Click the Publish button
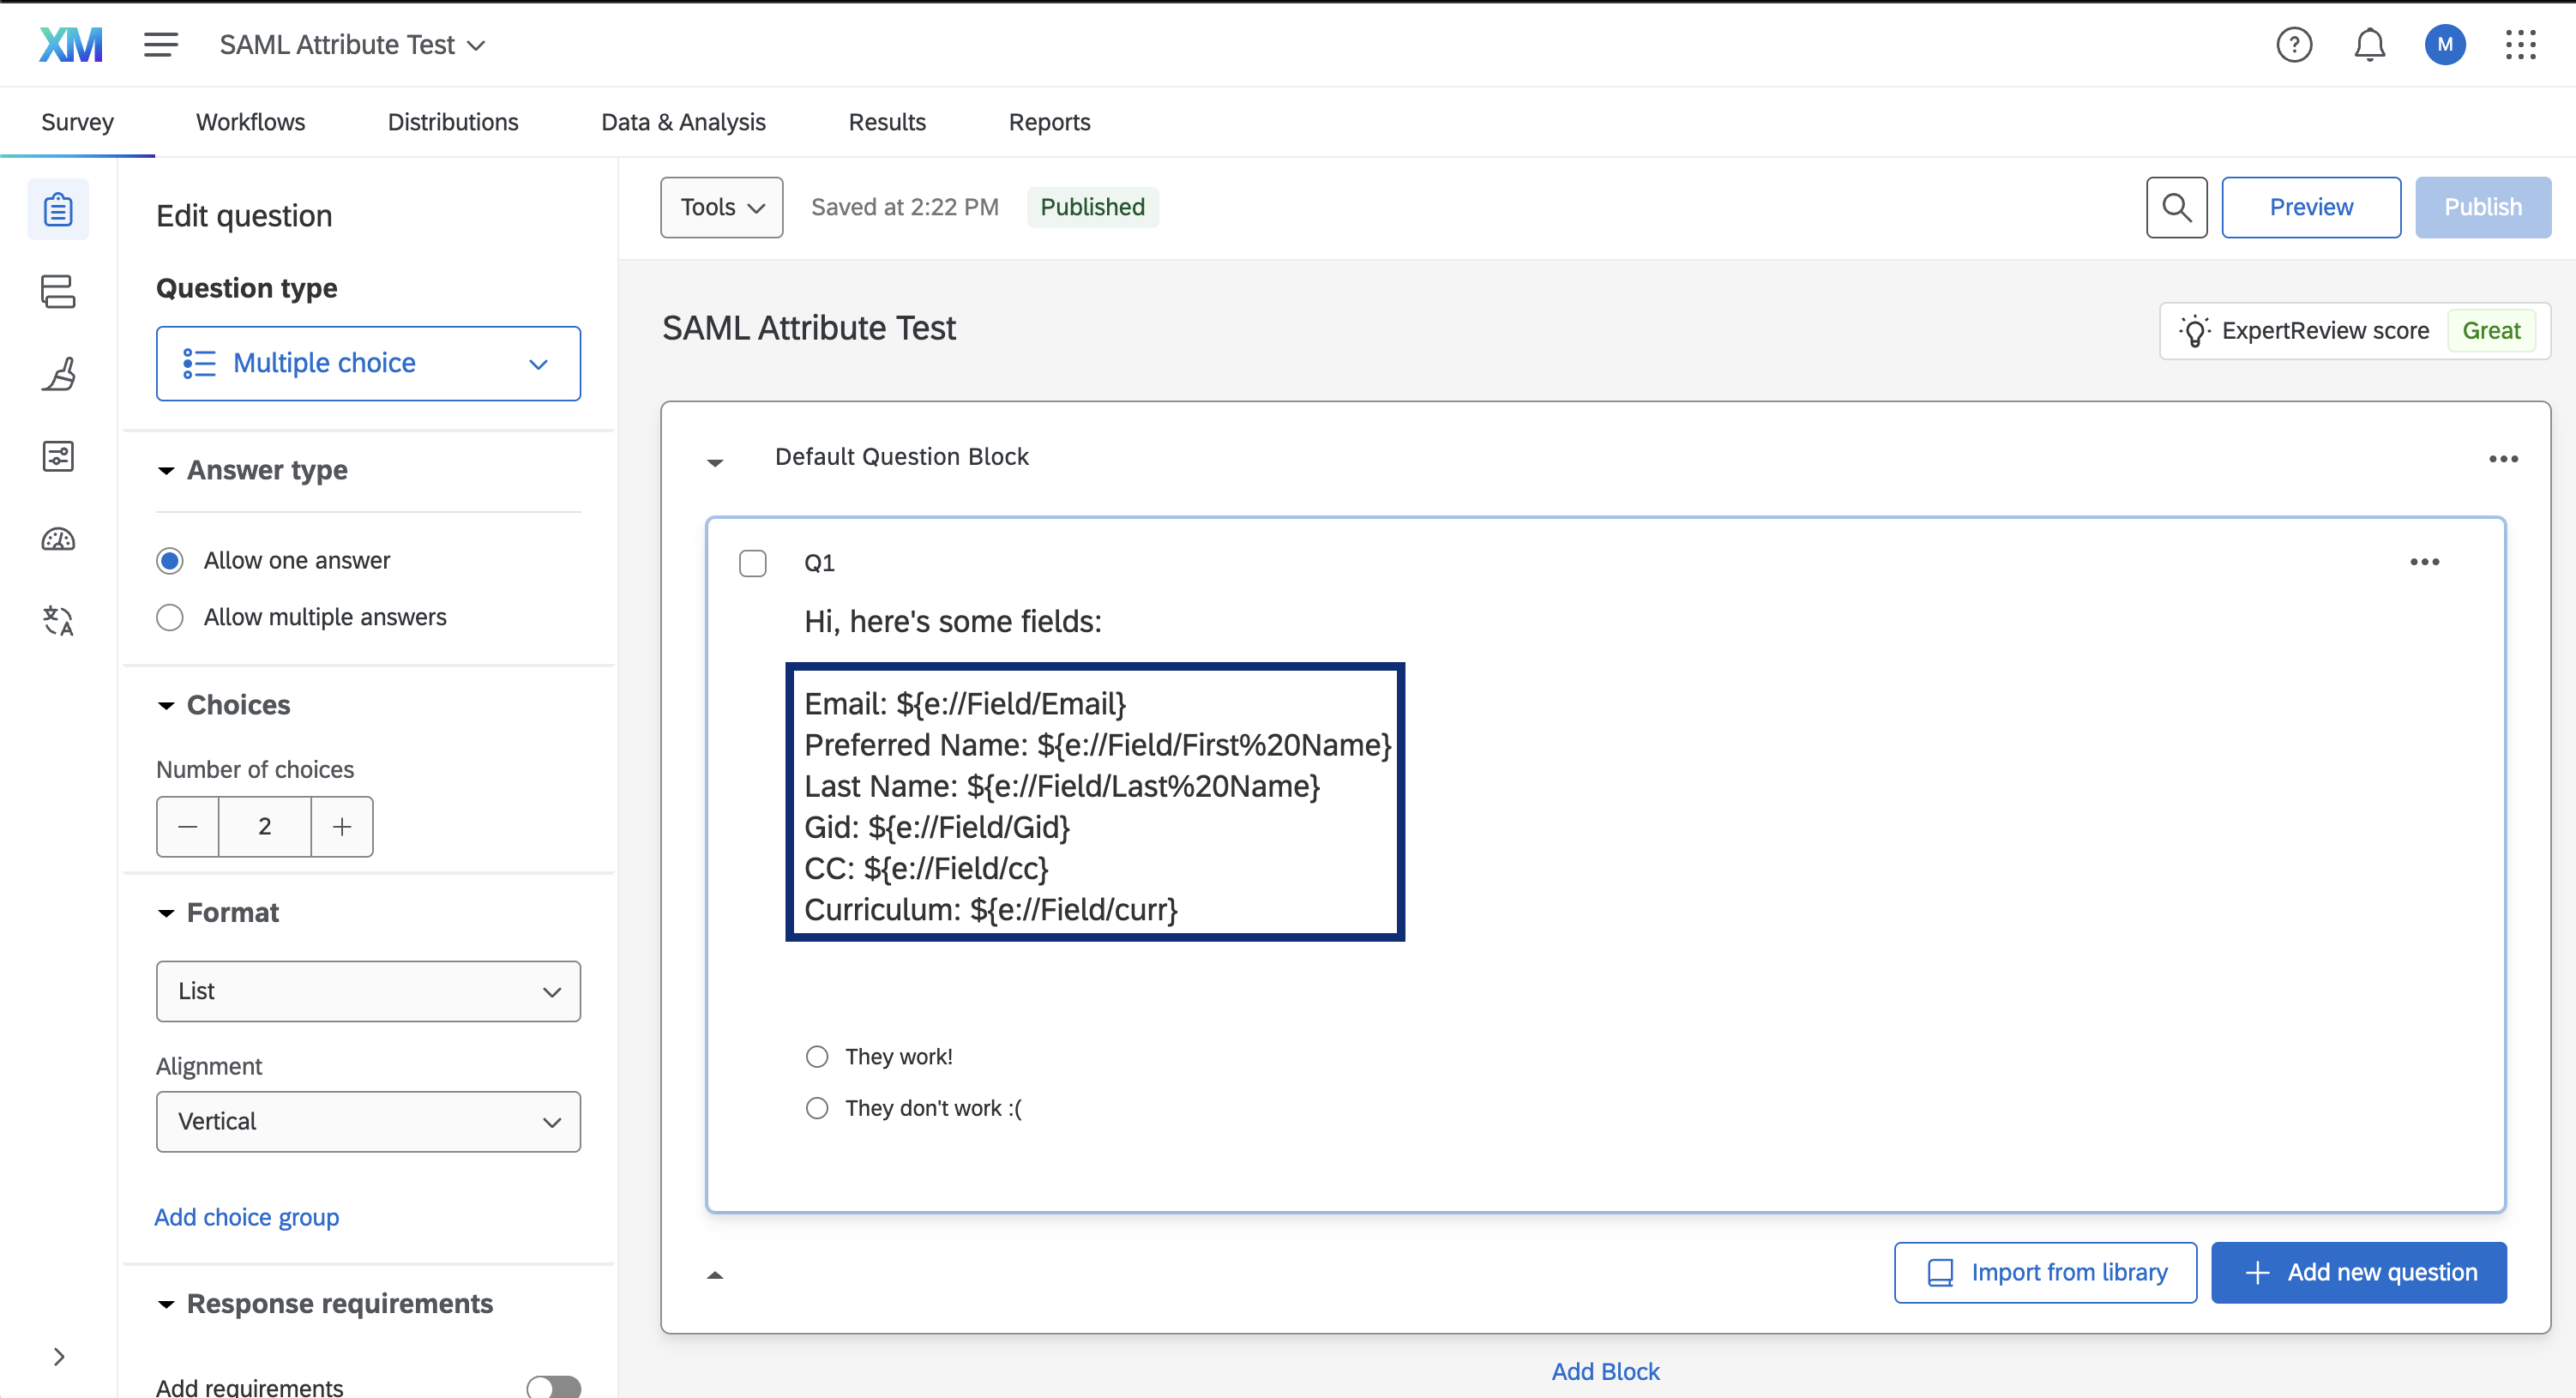The image size is (2576, 1398). tap(2483, 207)
